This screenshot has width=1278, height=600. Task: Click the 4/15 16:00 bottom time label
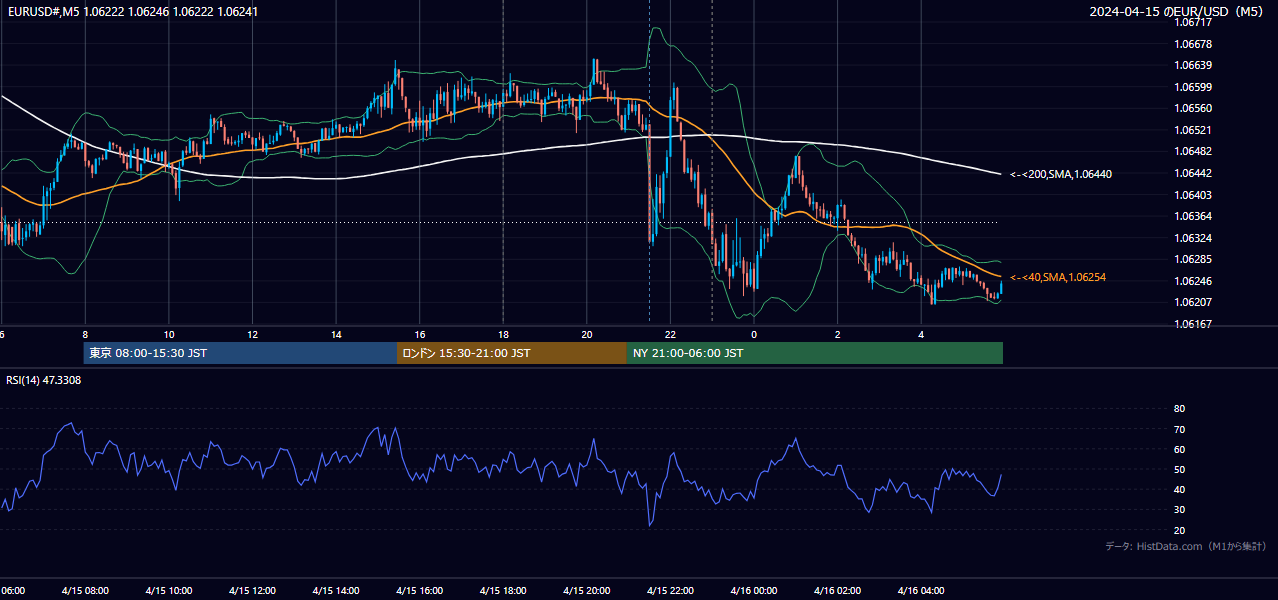pyautogui.click(x=419, y=590)
